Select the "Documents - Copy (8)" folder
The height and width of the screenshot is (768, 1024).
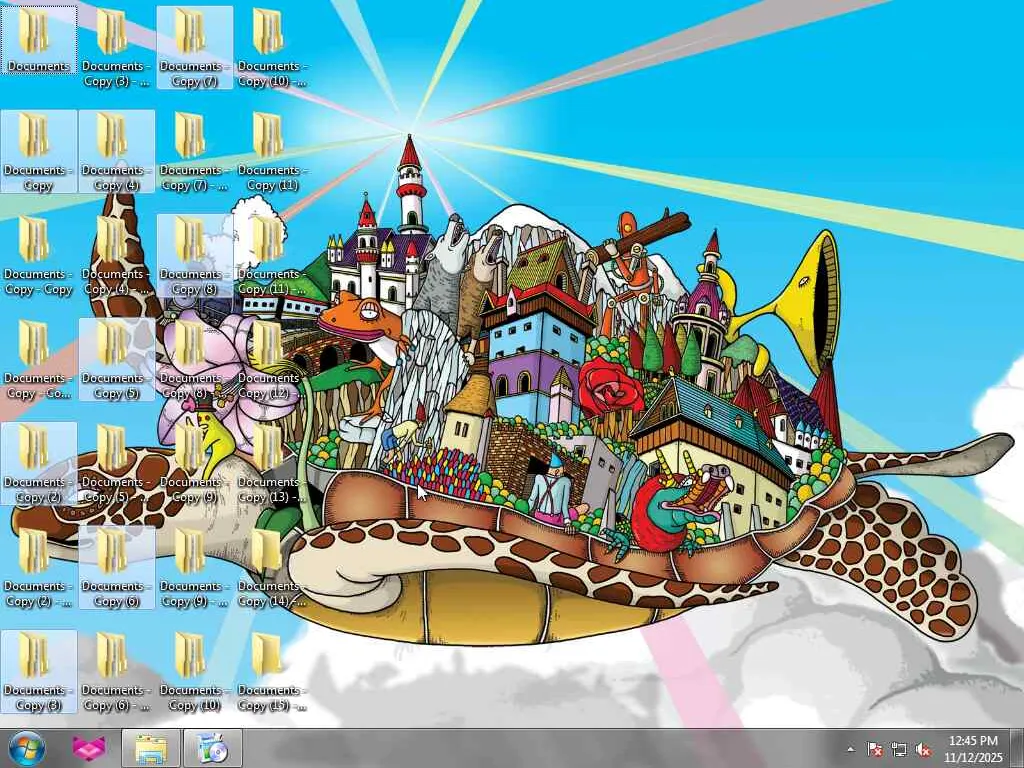click(195, 255)
